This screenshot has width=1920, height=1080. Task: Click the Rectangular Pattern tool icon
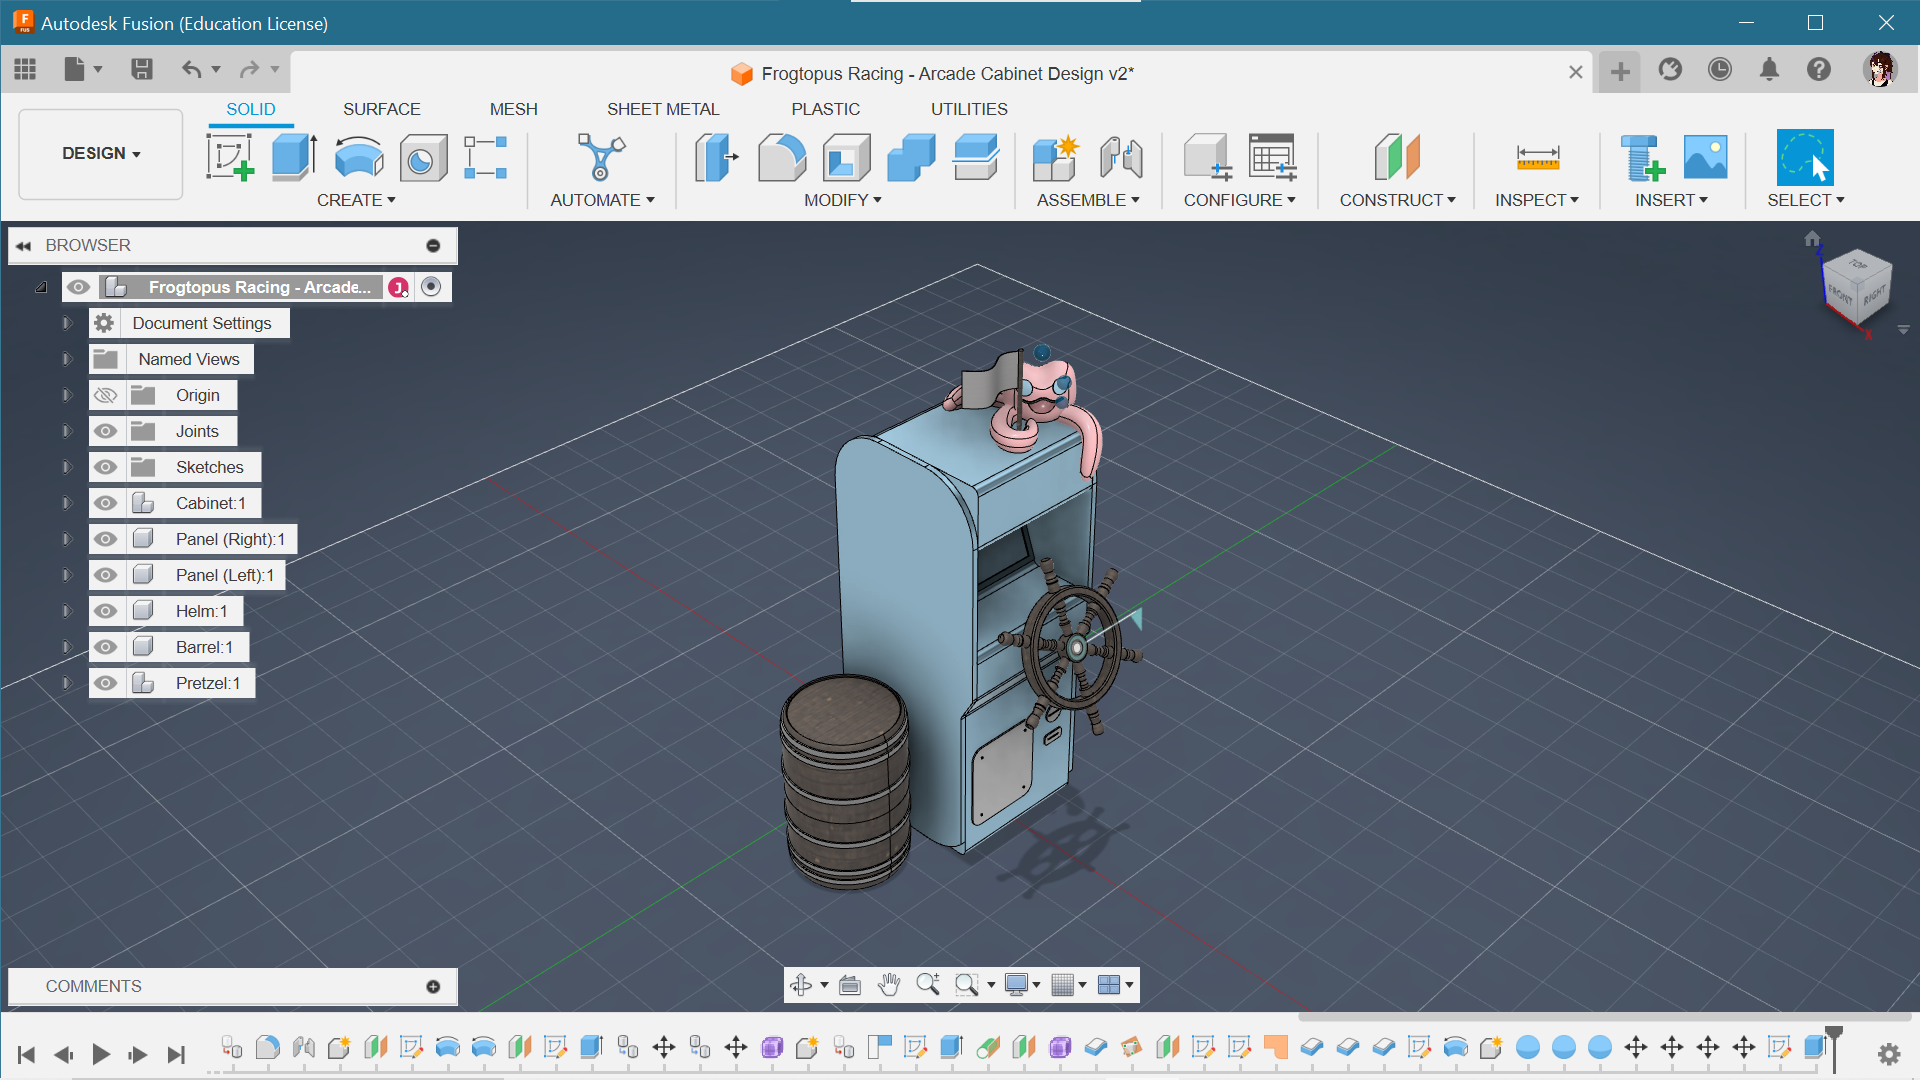pos(486,157)
